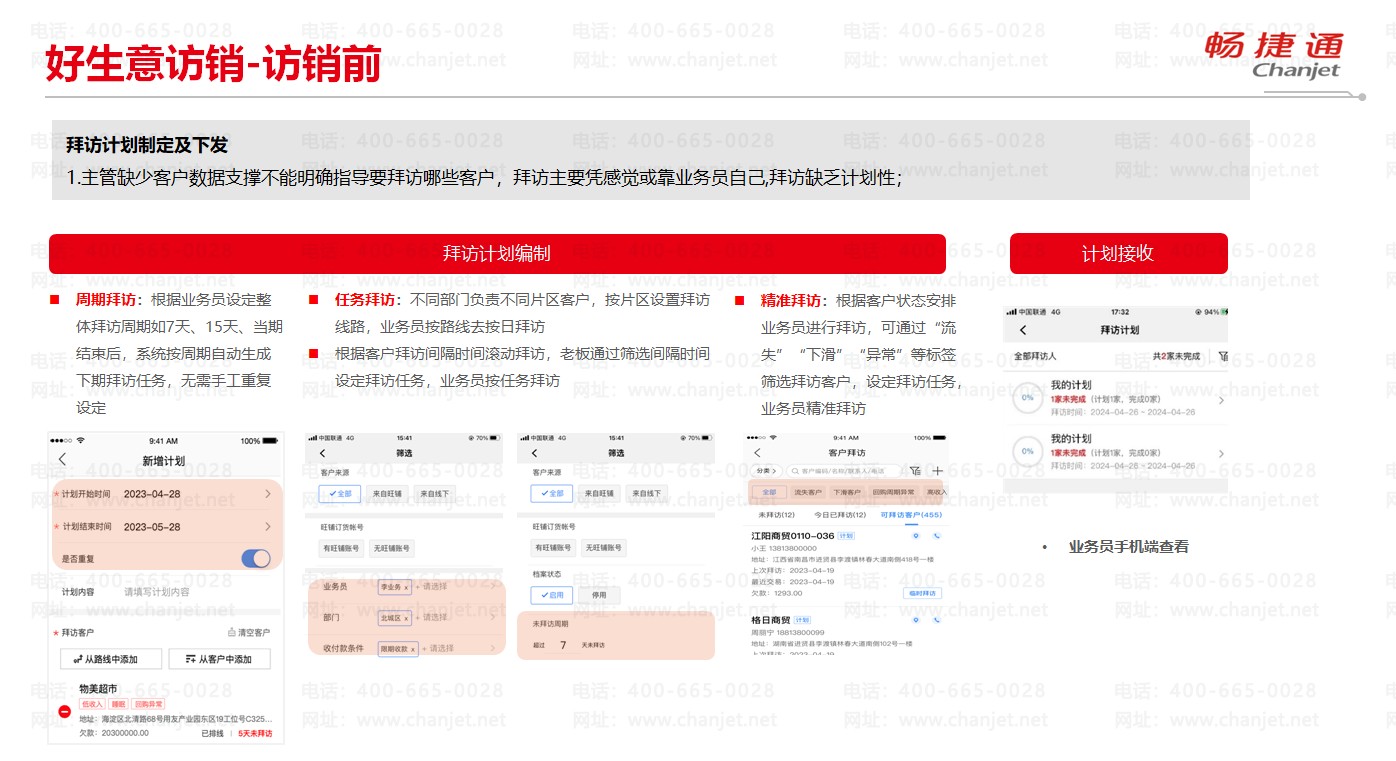Open 计划开始时间 date row chevron
The width and height of the screenshot is (1396, 761).
tap(267, 494)
